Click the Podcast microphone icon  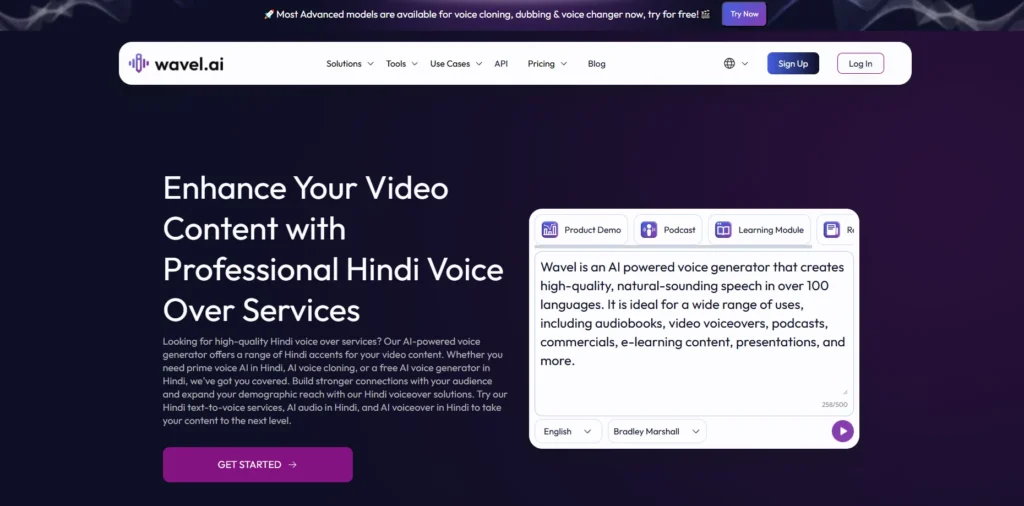(x=649, y=229)
